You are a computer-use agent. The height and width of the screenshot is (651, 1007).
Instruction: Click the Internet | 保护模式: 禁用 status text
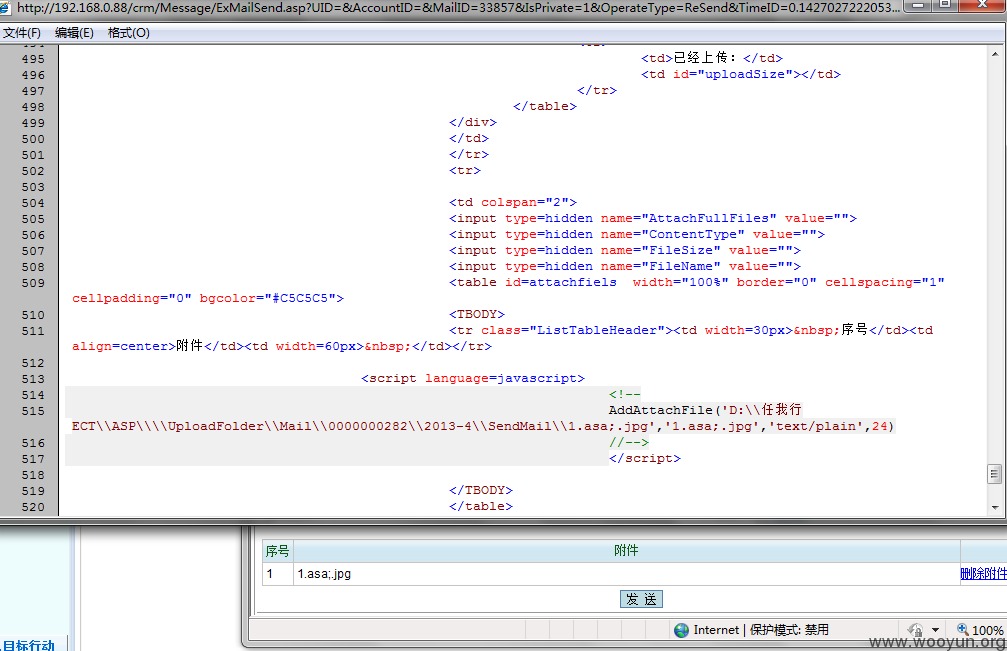[760, 630]
